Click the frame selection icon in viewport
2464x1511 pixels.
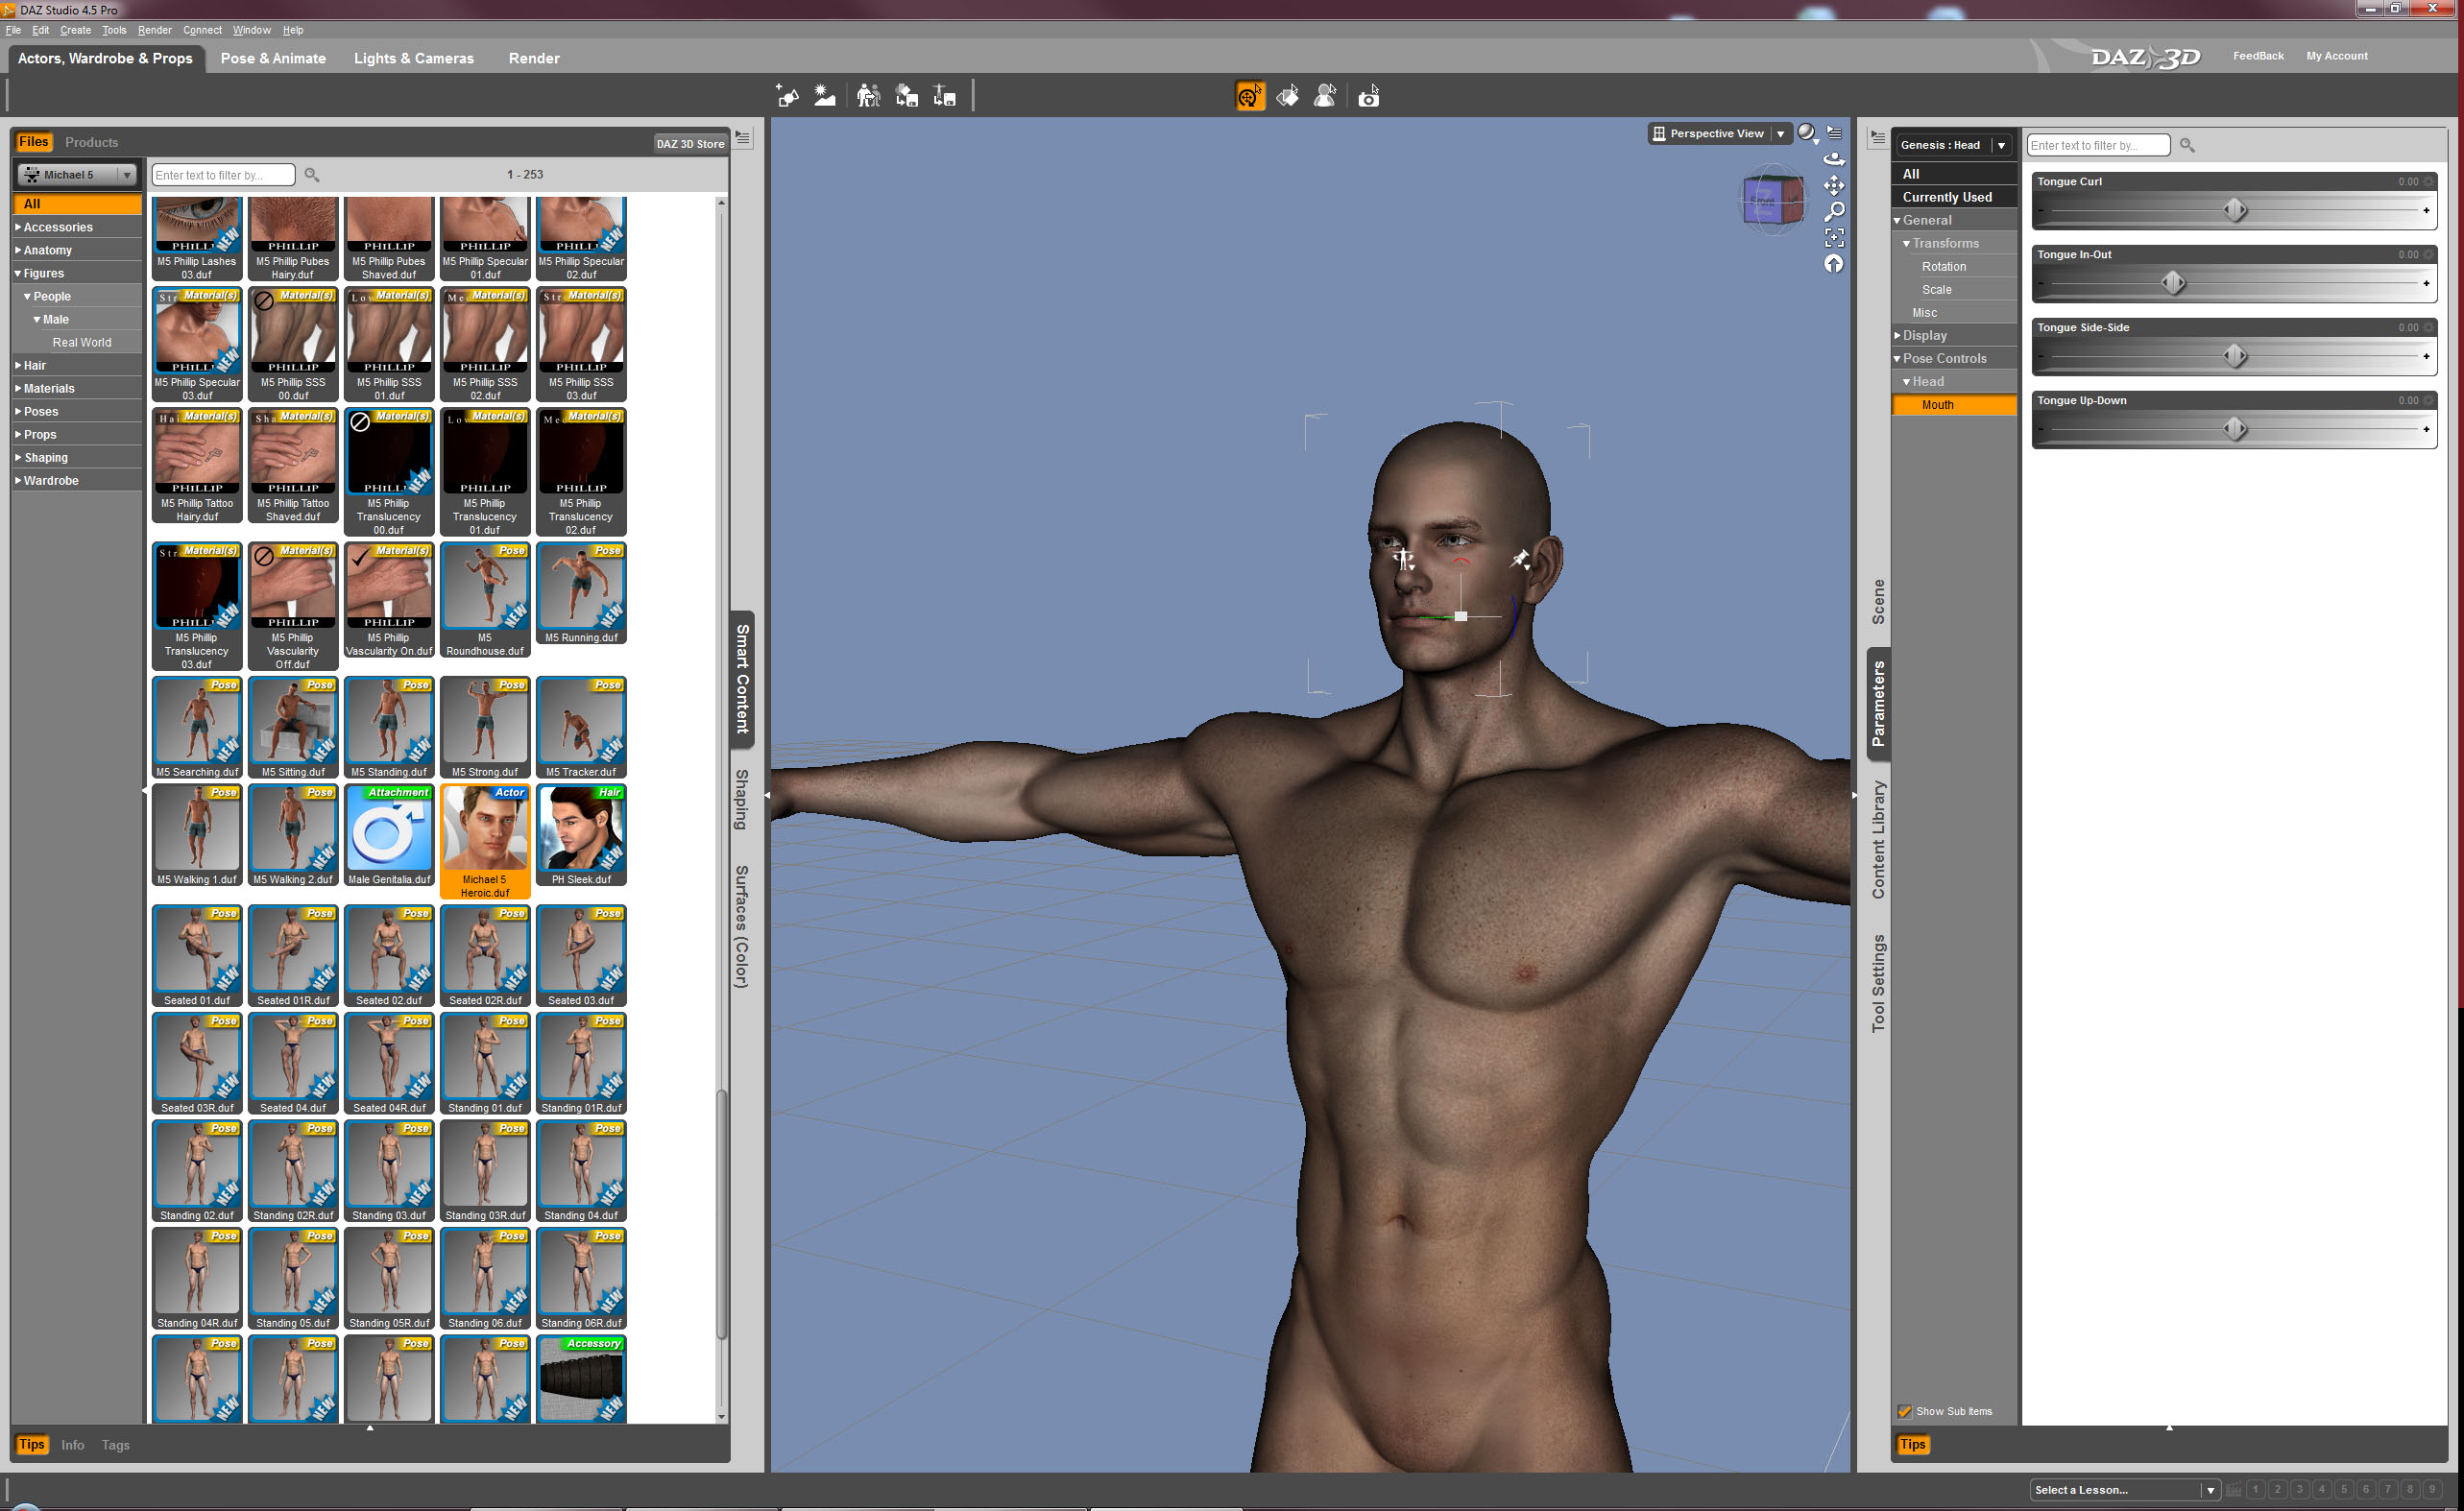click(x=1834, y=237)
